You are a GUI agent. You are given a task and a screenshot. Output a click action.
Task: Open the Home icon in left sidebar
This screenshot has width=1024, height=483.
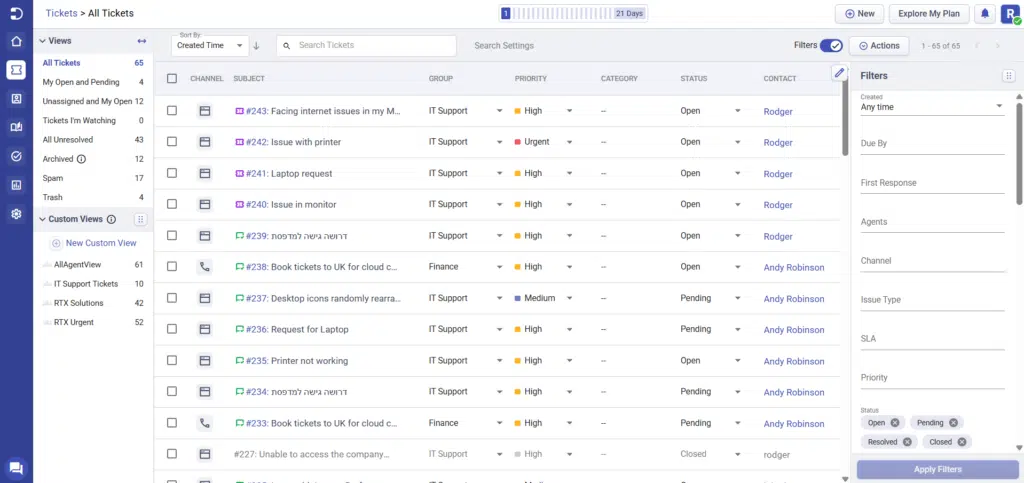click(16, 41)
